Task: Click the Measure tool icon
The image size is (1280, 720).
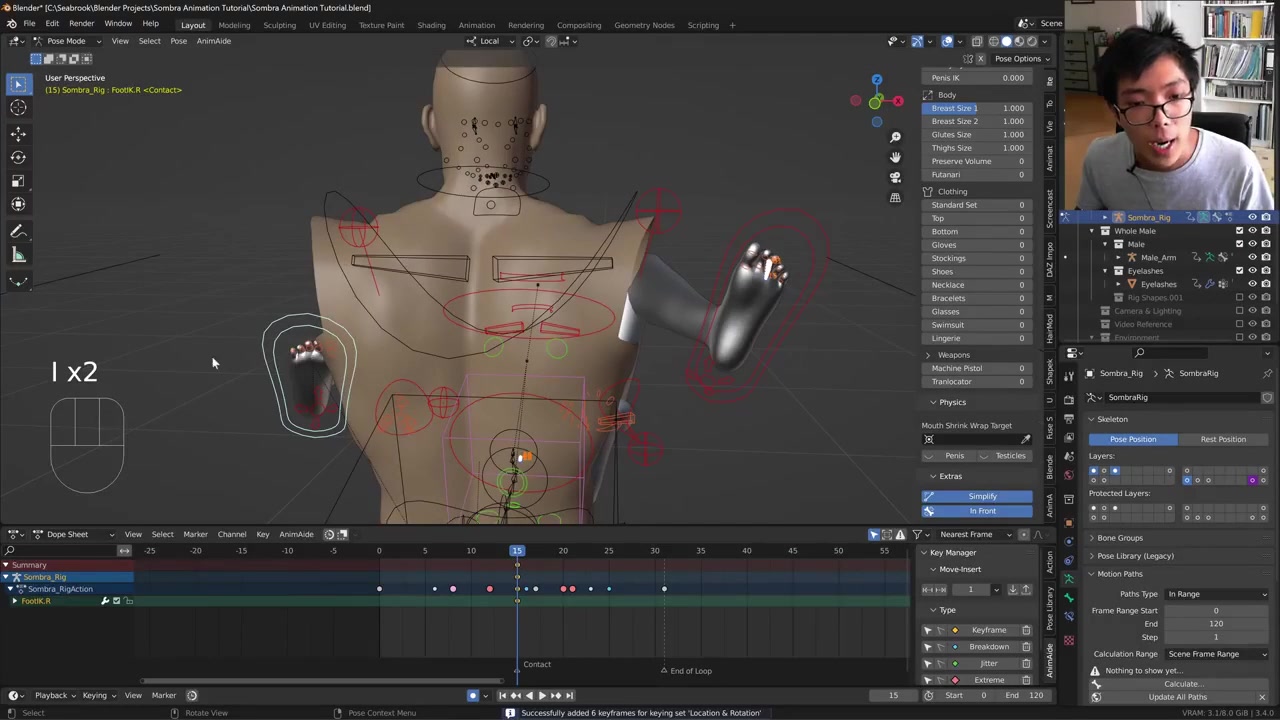Action: tap(18, 256)
